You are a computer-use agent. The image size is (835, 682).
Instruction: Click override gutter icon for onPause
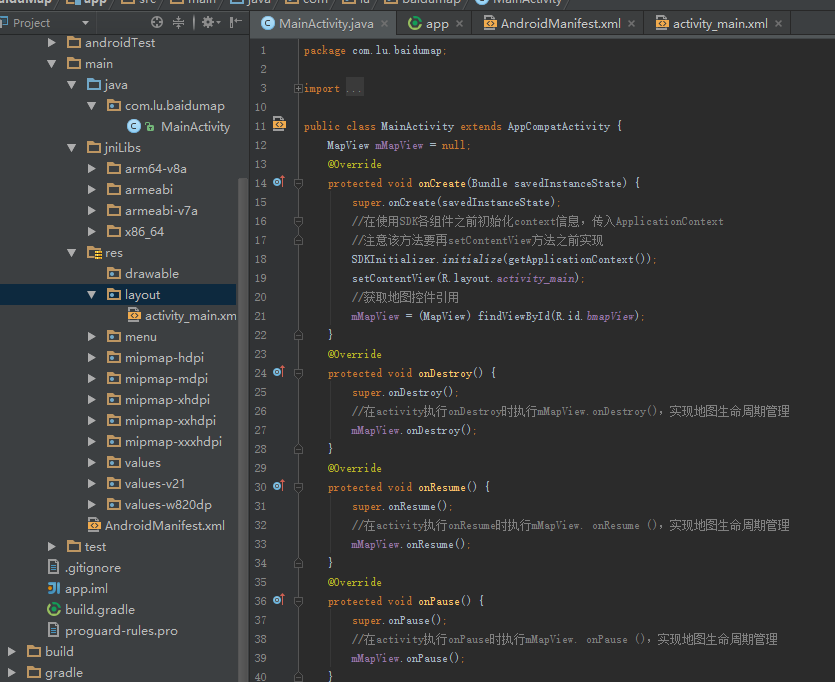pyautogui.click(x=279, y=599)
